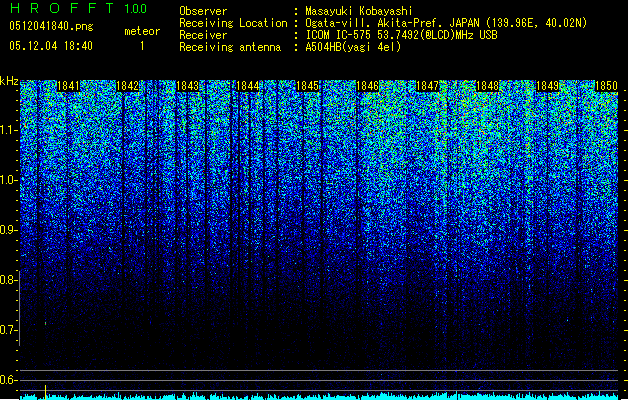Click the 0.6 kHz axis label
The image size is (629, 400).
pyautogui.click(x=8, y=380)
